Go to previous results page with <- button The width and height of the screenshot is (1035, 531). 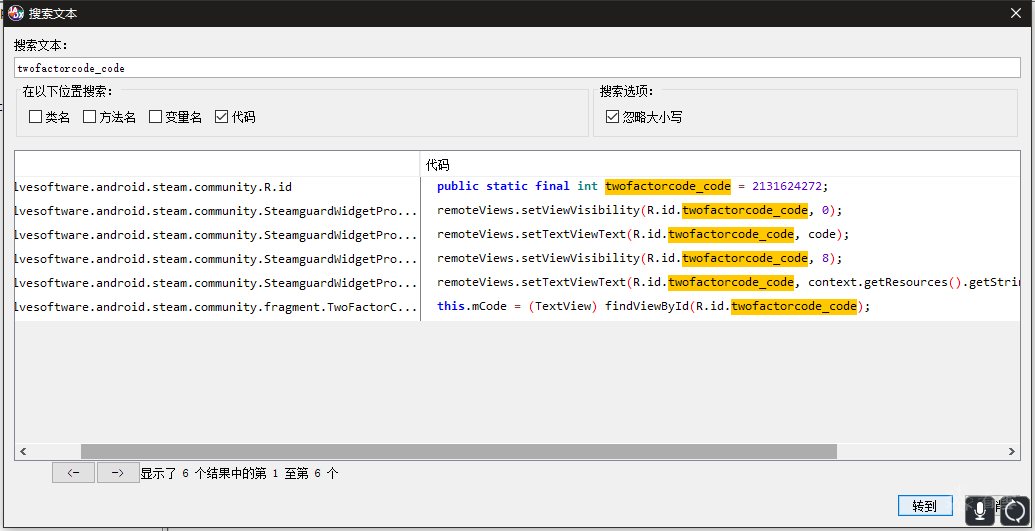coord(73,473)
